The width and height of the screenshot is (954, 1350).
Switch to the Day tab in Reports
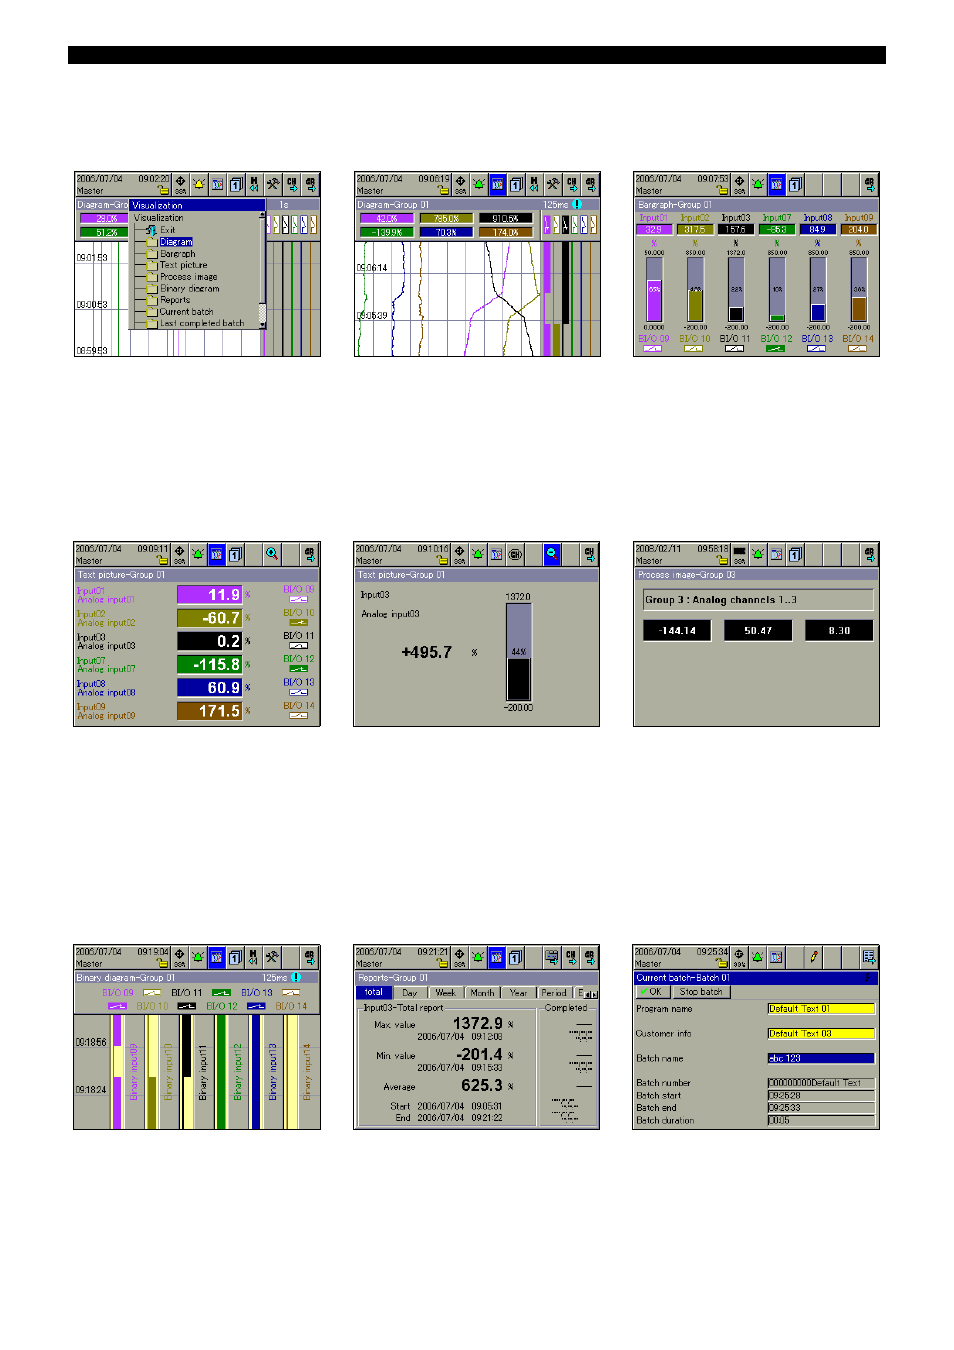(x=410, y=993)
